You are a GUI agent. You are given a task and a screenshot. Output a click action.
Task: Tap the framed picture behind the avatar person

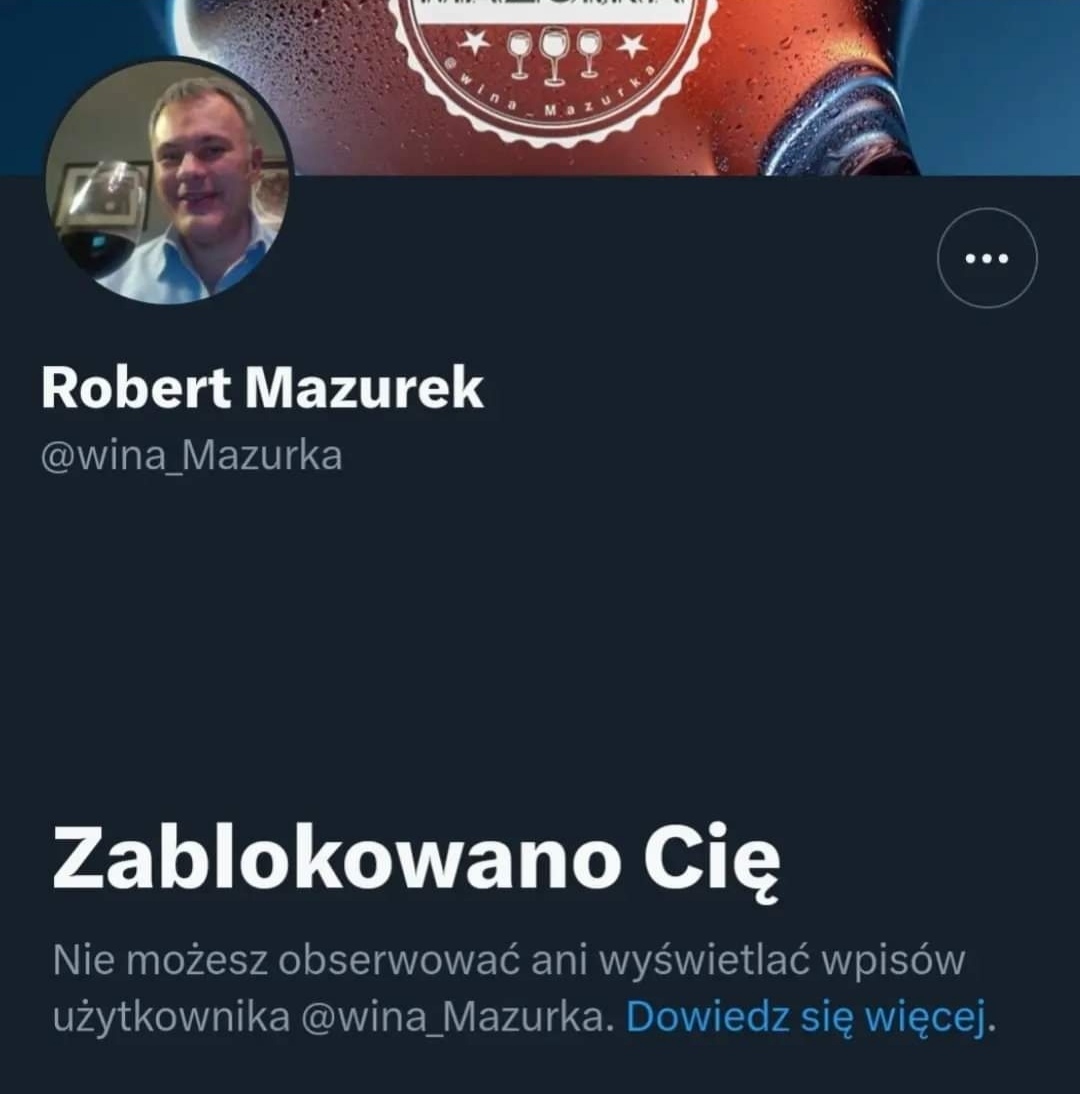(x=104, y=197)
